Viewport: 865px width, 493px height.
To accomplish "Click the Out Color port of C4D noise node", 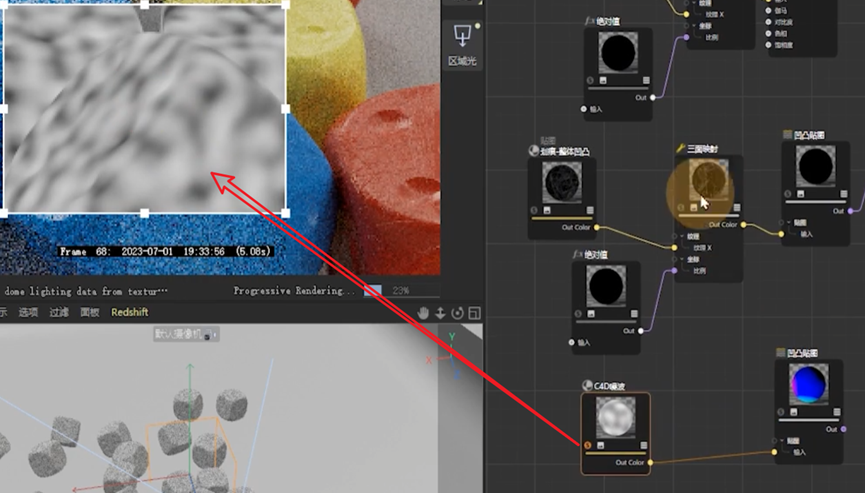I will coord(651,463).
